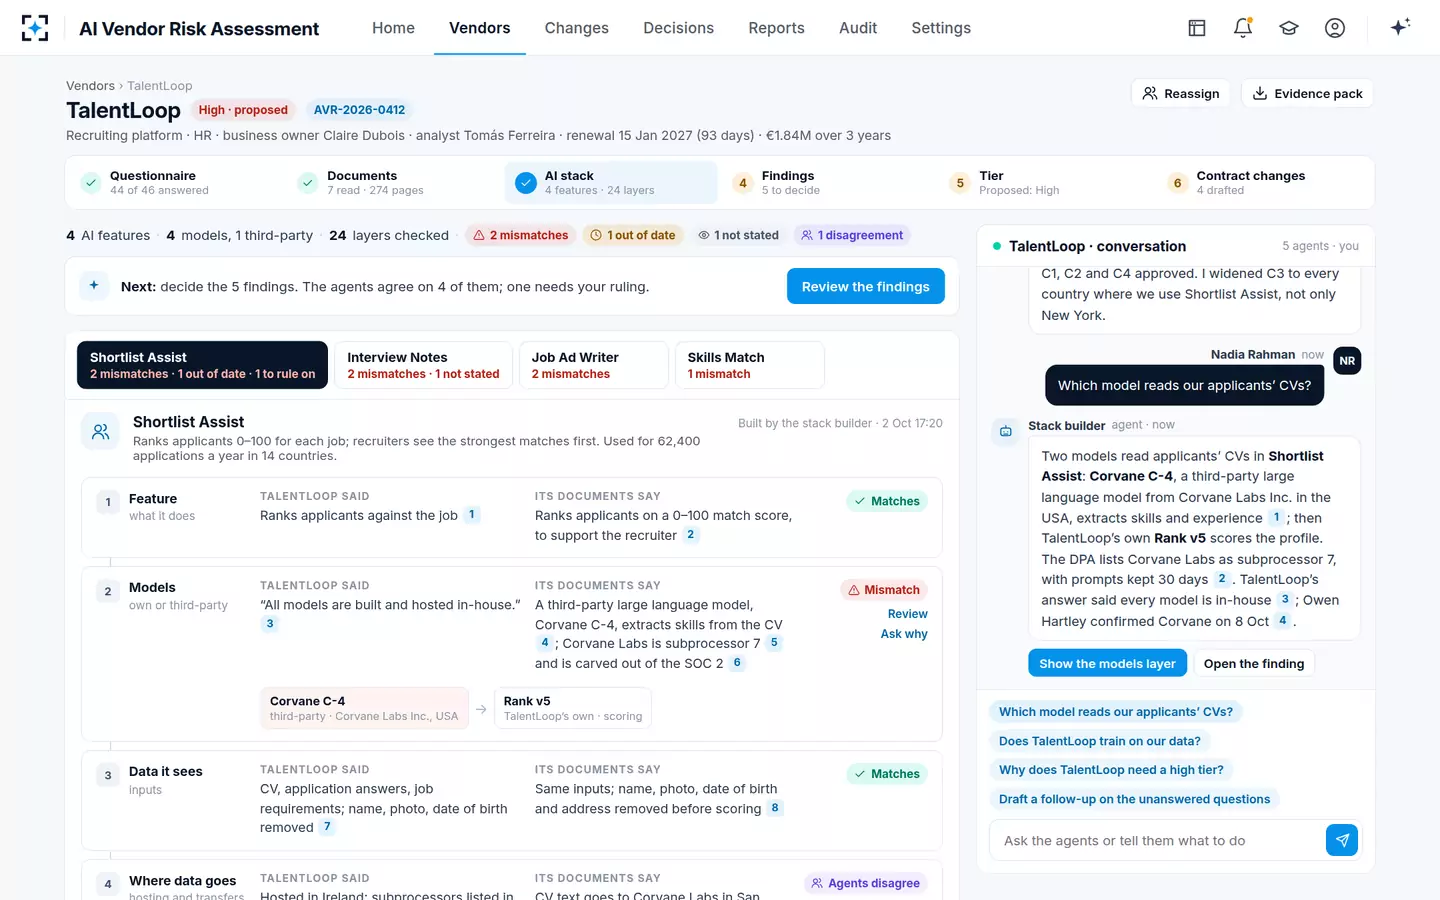This screenshot has width=1440, height=900.
Task: Open the Documents step
Action: 394,183
